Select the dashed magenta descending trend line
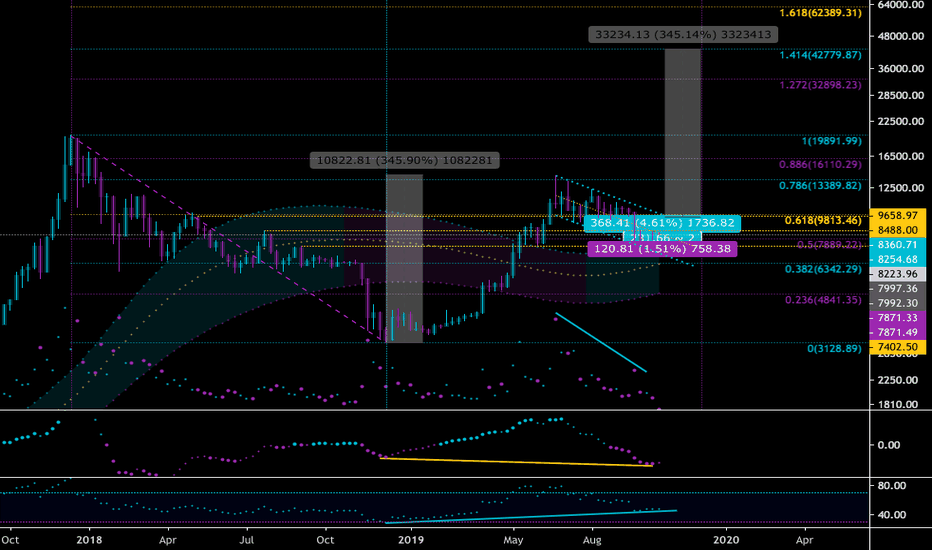This screenshot has width=932, height=550. [x=229, y=240]
